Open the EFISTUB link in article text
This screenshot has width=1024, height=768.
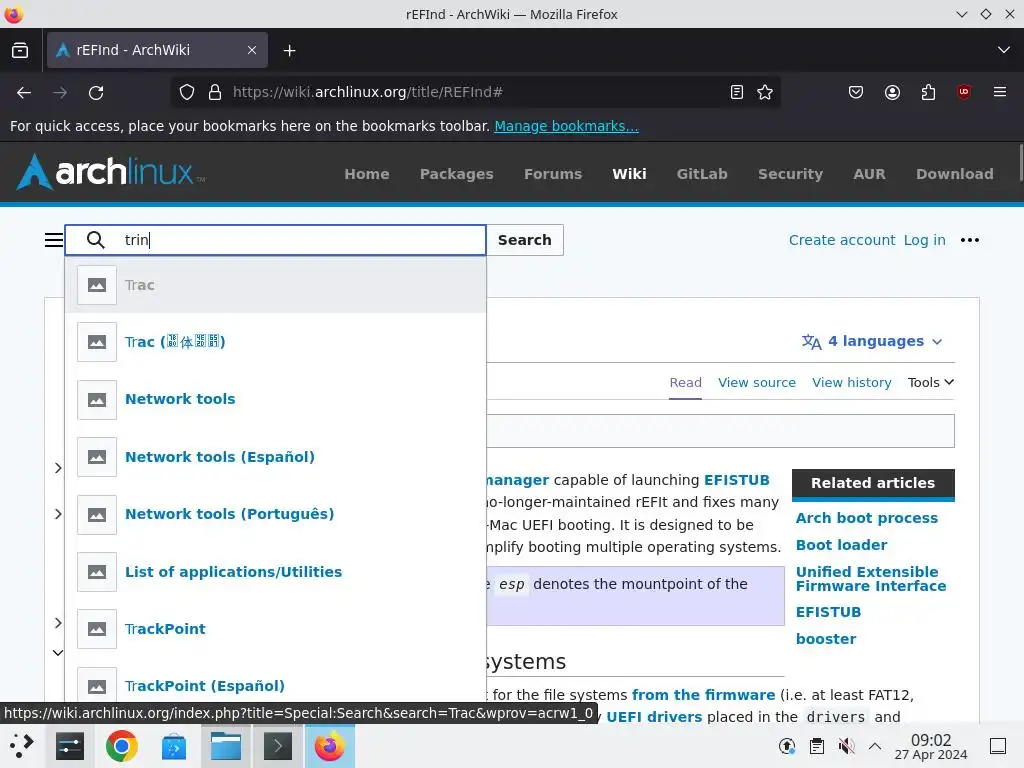coord(736,480)
